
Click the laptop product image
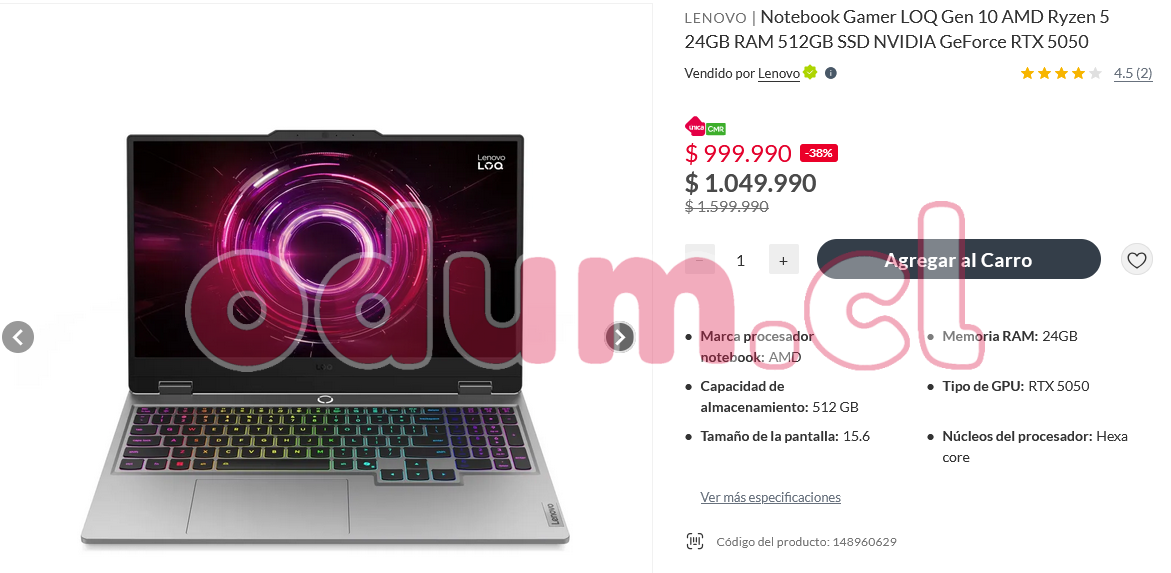pos(325,340)
